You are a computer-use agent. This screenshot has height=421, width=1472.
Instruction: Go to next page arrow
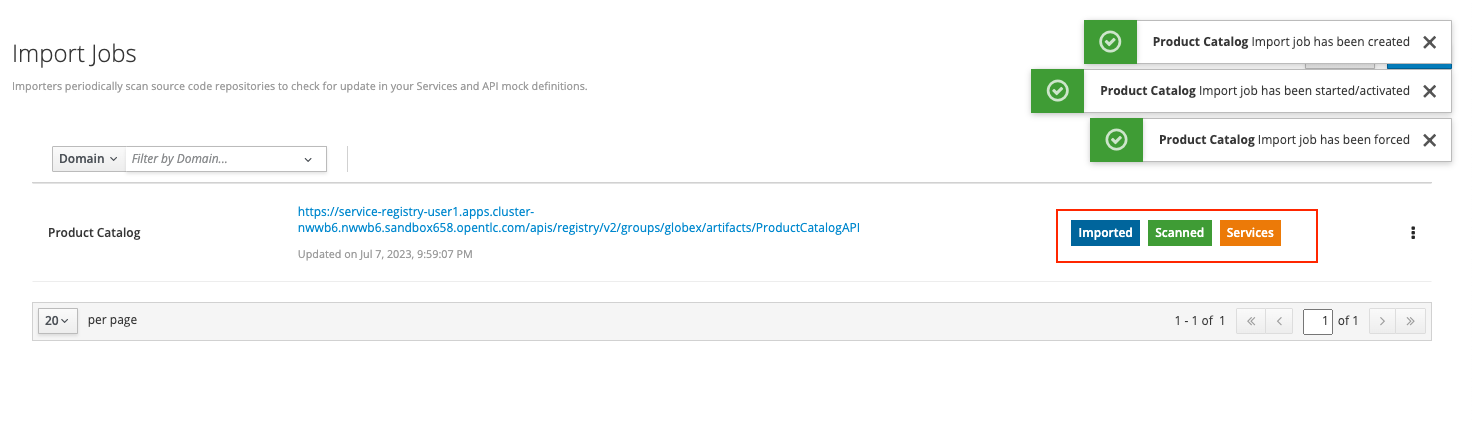pos(1382,321)
